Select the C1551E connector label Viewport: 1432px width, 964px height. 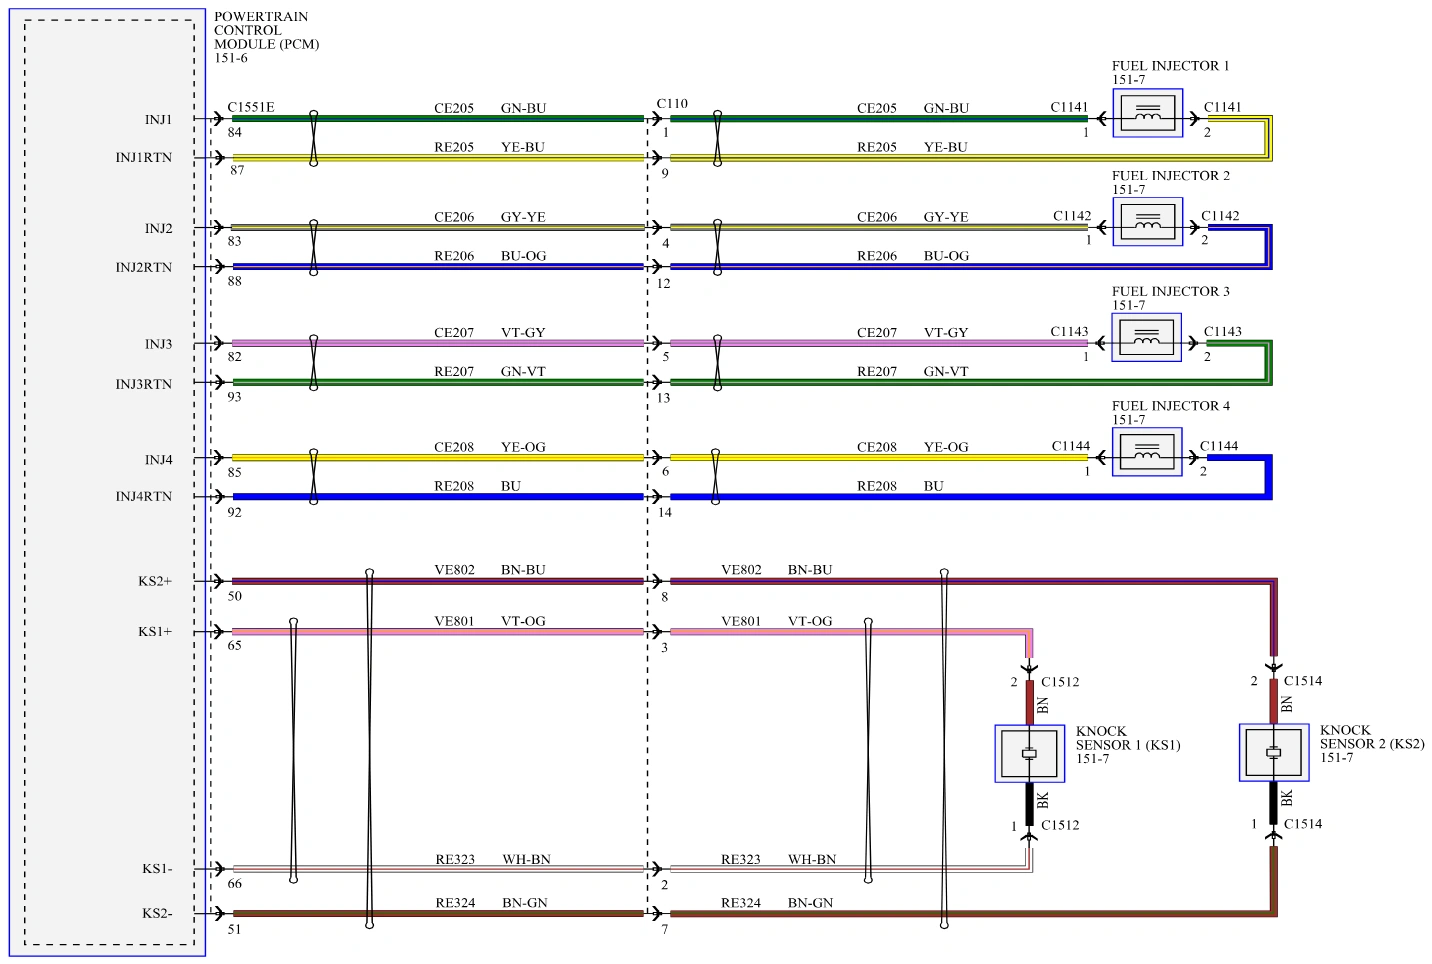(x=250, y=107)
